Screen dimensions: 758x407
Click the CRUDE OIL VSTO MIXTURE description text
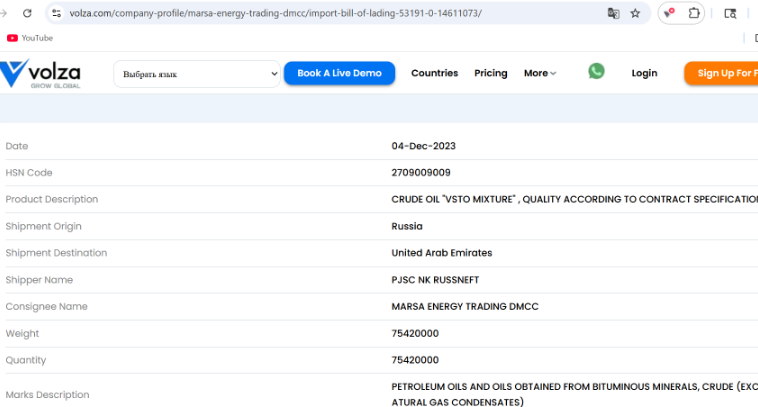click(x=575, y=199)
